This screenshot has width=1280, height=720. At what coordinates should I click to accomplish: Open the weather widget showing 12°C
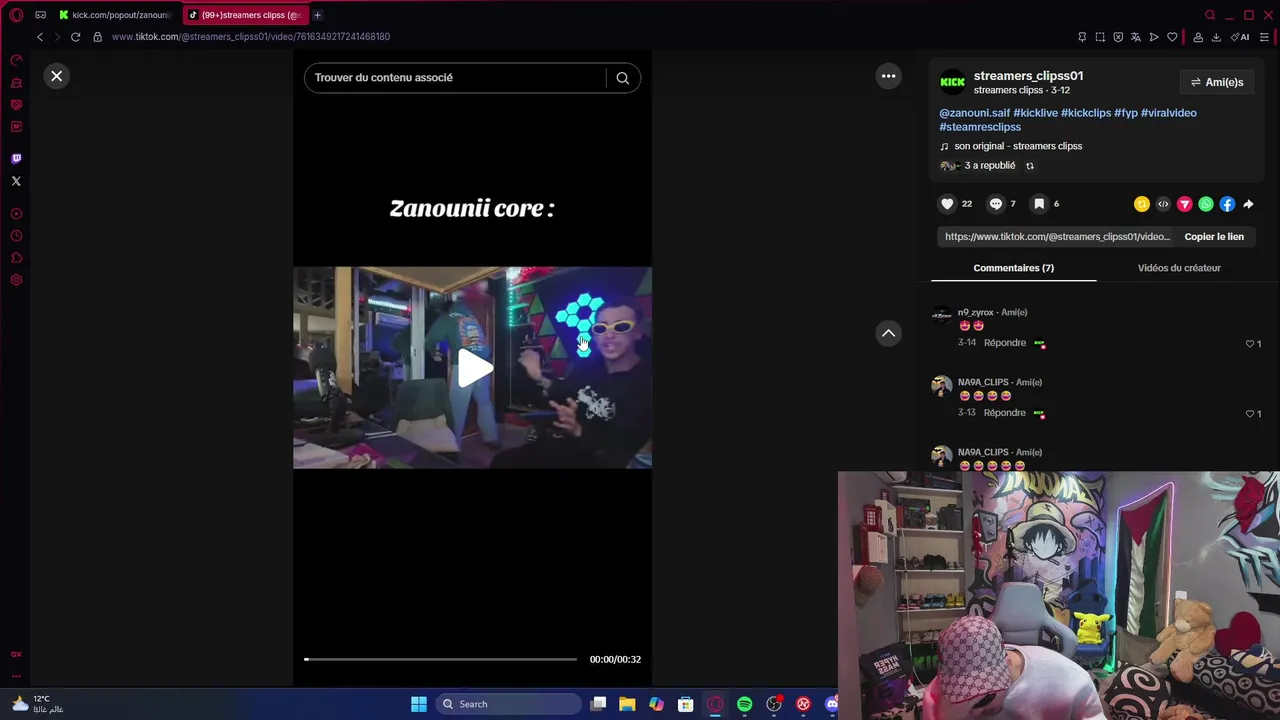37,704
